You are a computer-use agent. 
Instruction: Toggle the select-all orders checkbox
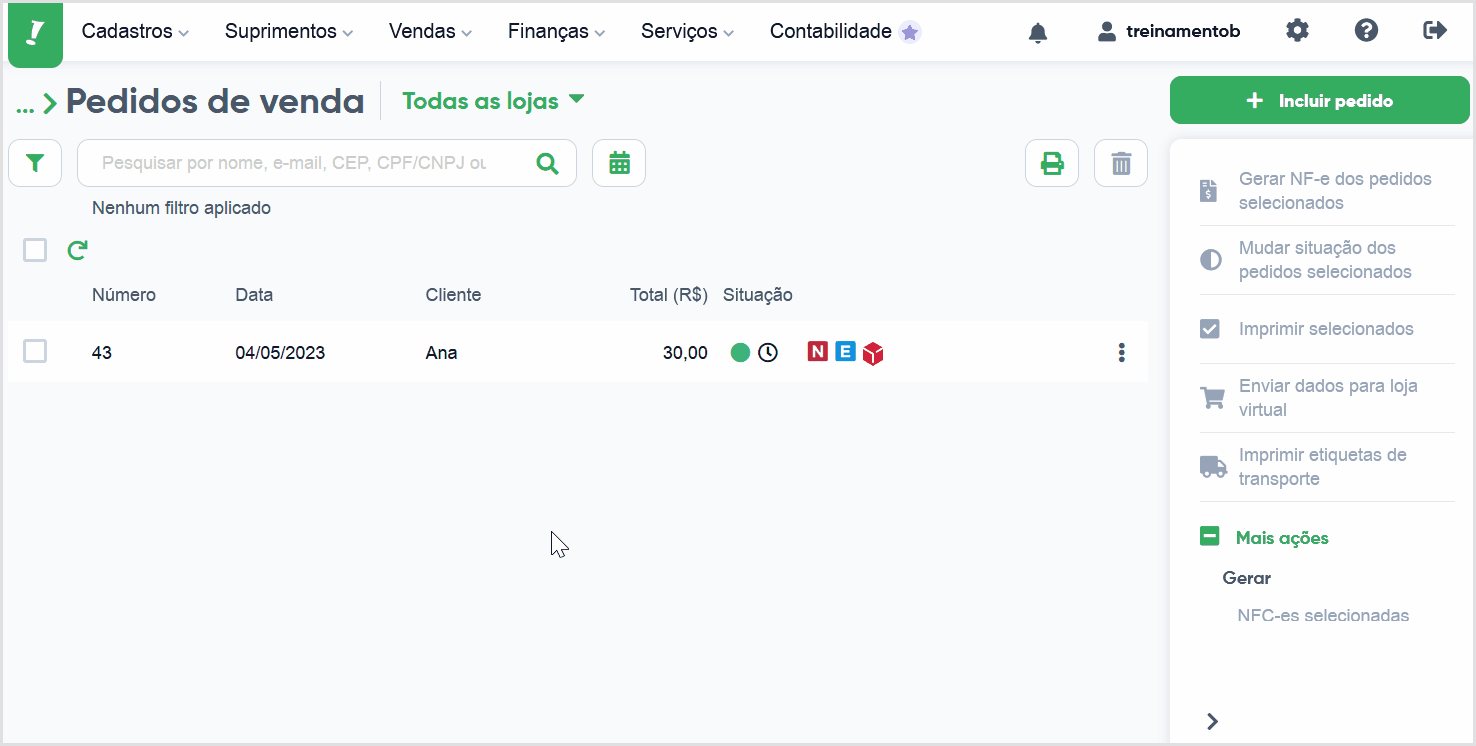tap(35, 250)
